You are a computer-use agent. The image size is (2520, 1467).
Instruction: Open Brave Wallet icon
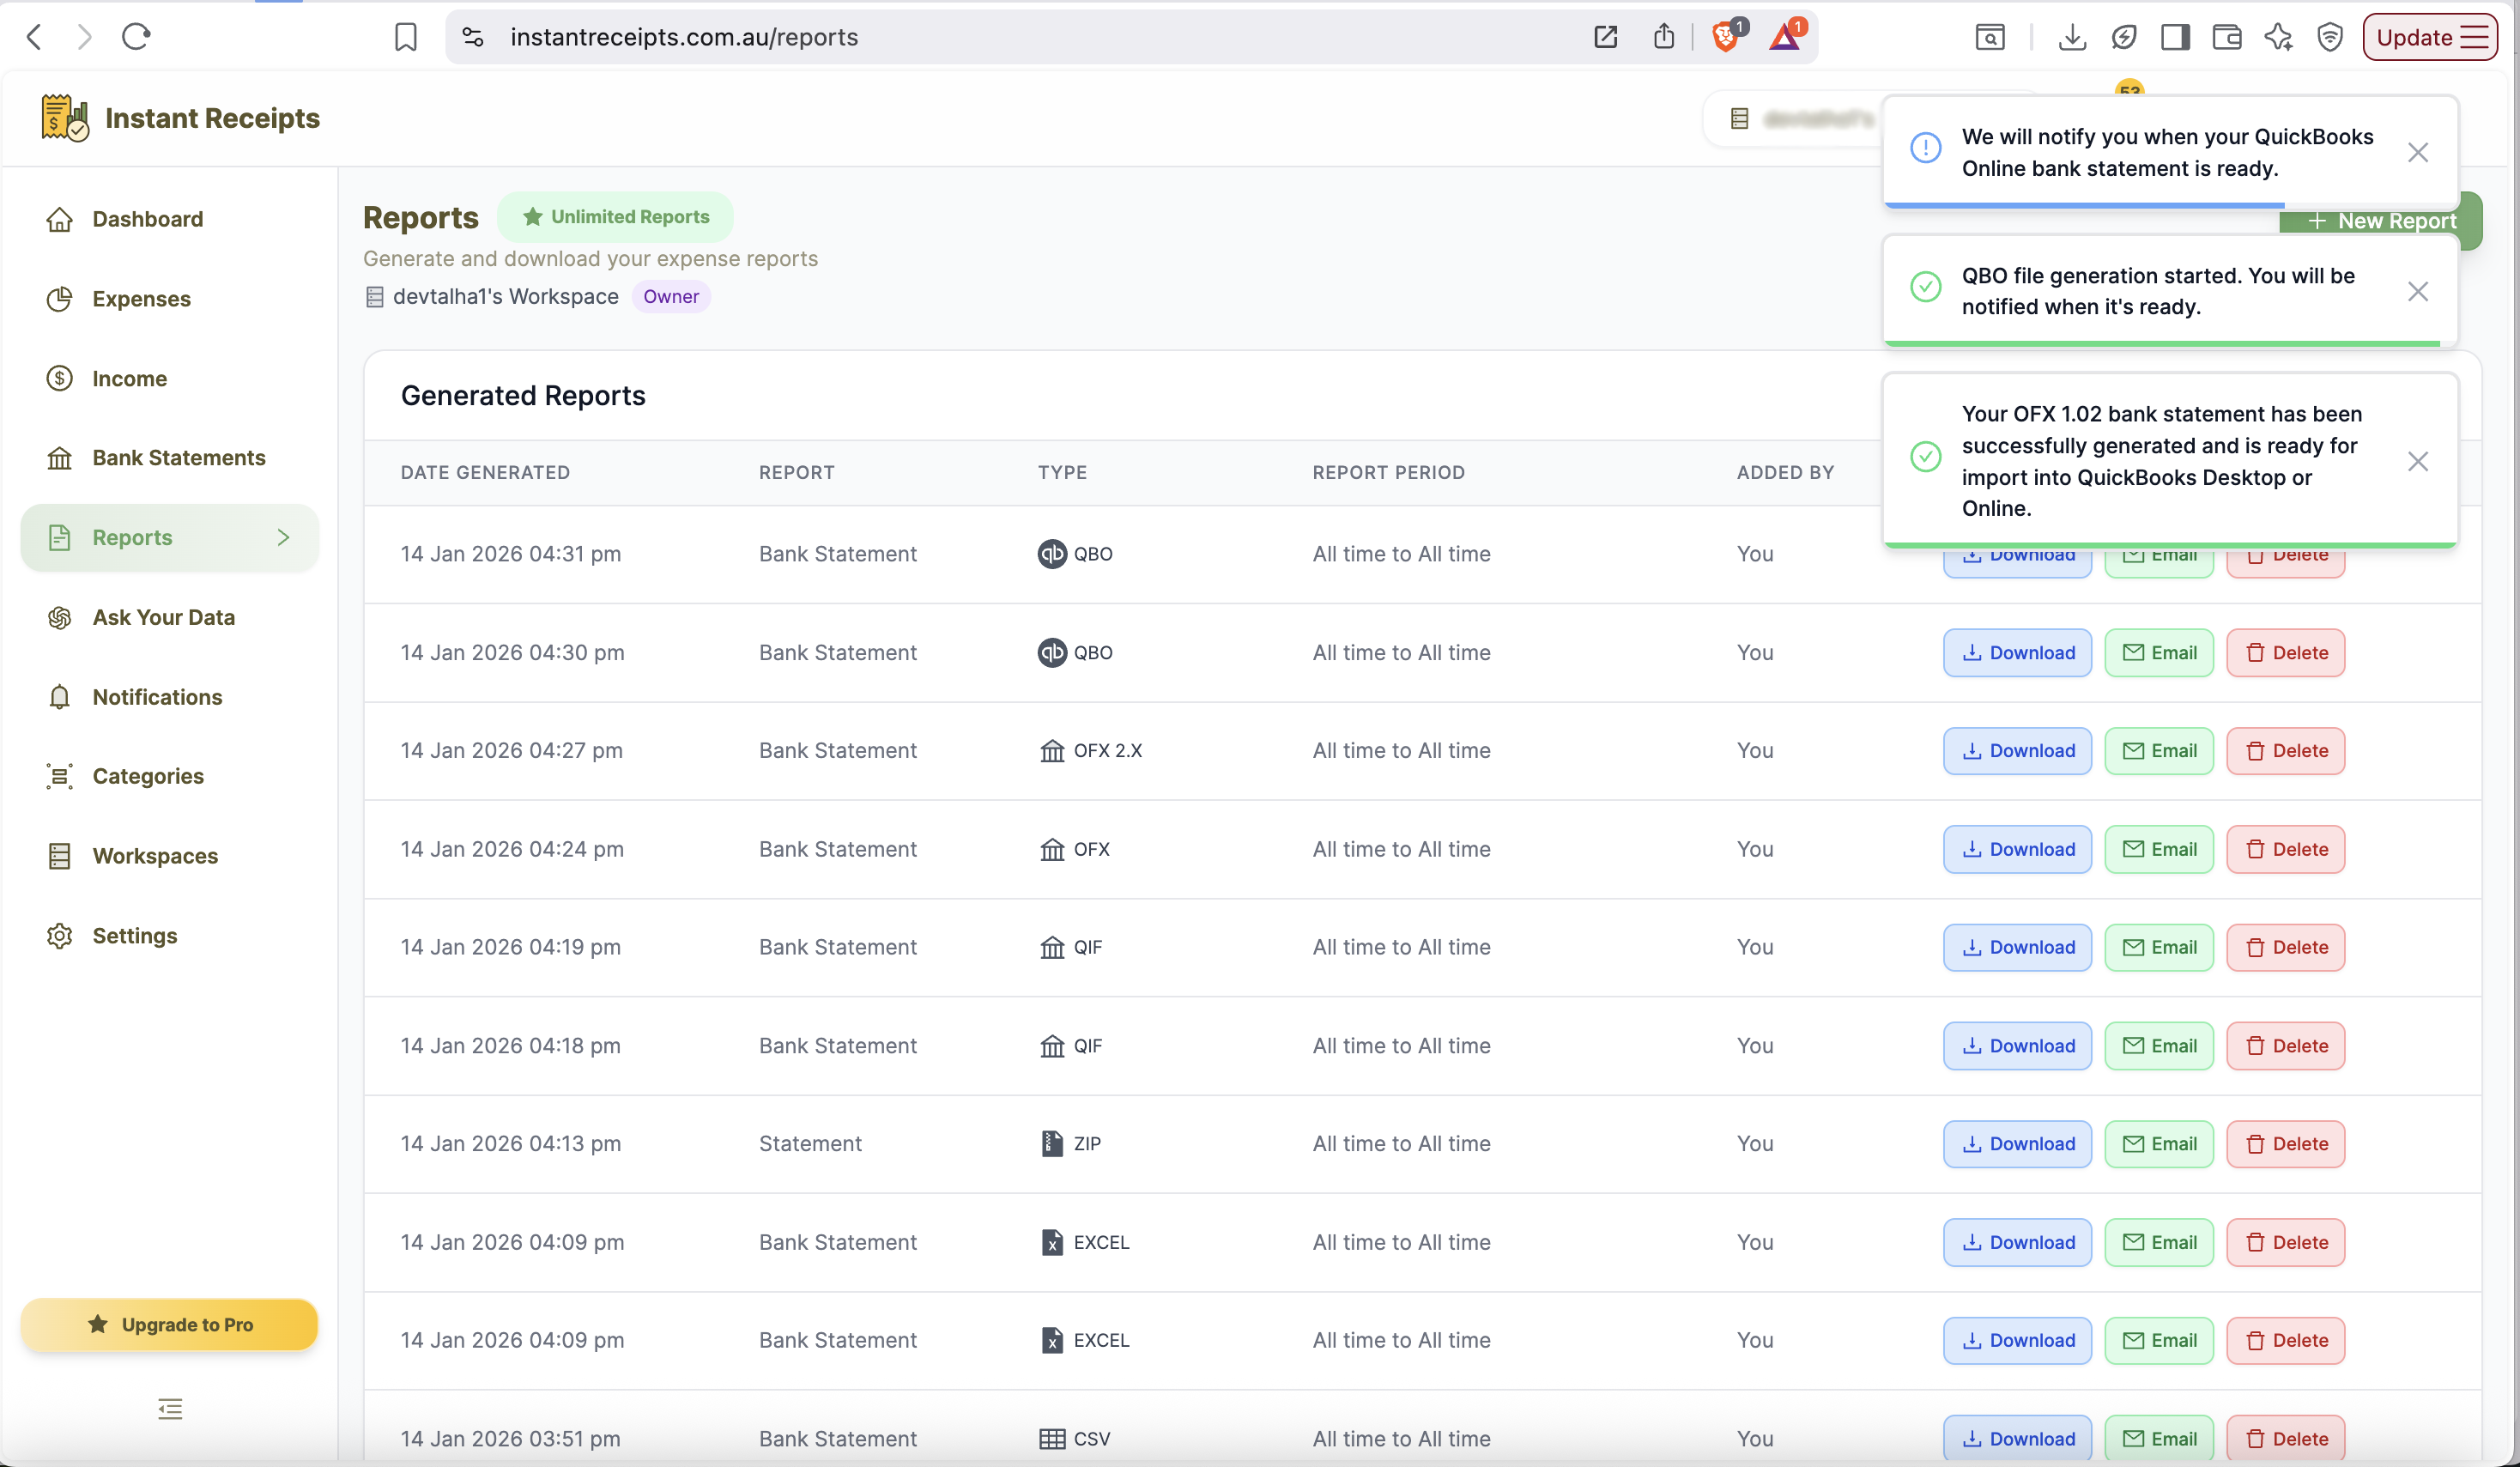[2227, 37]
